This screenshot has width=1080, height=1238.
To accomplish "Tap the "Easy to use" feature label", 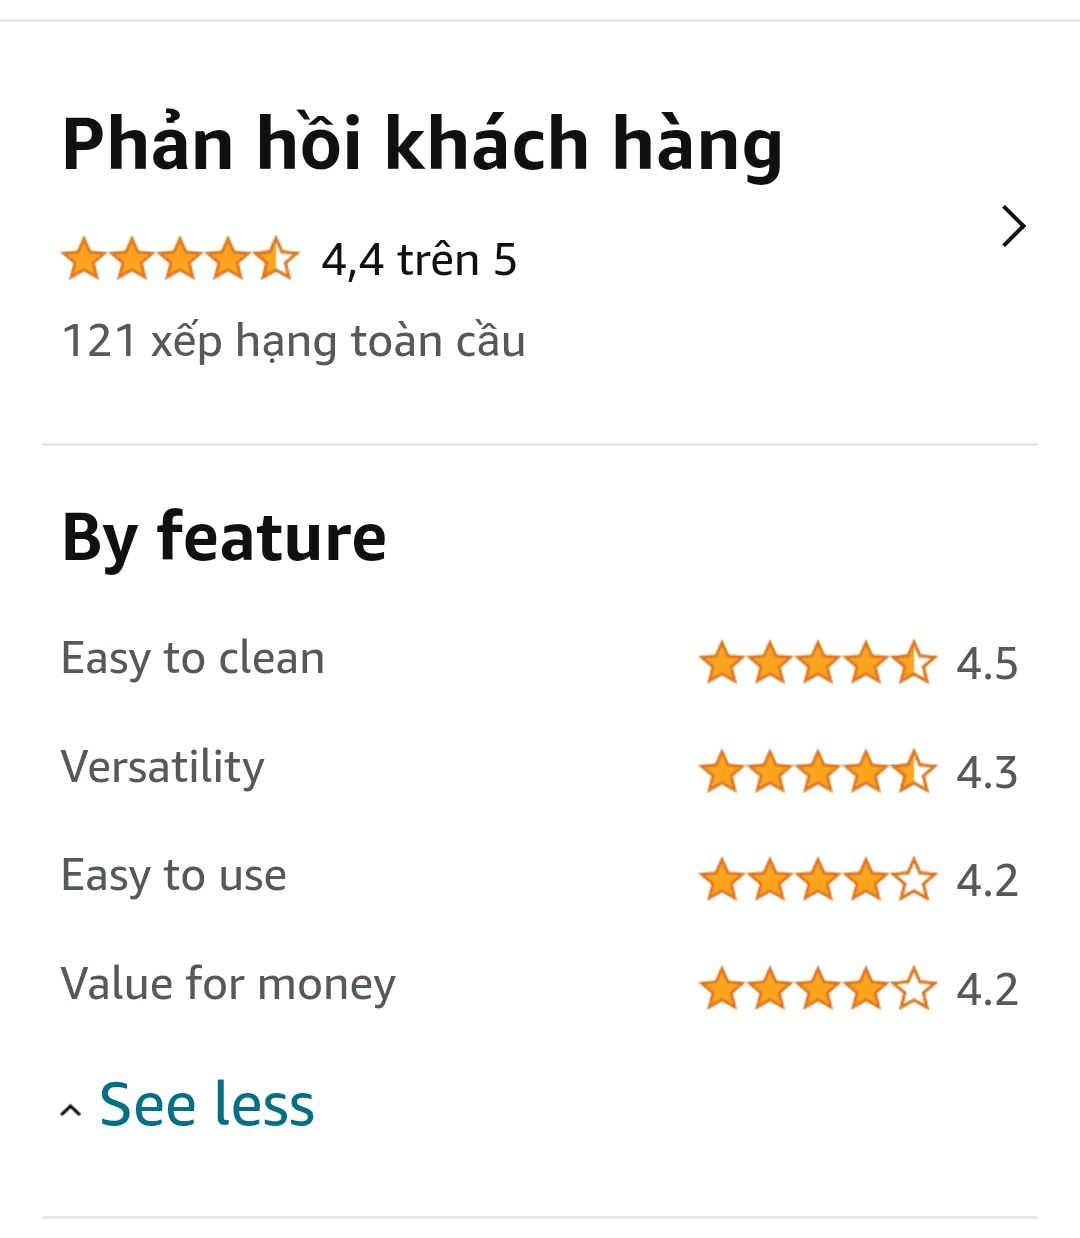I will click(174, 876).
